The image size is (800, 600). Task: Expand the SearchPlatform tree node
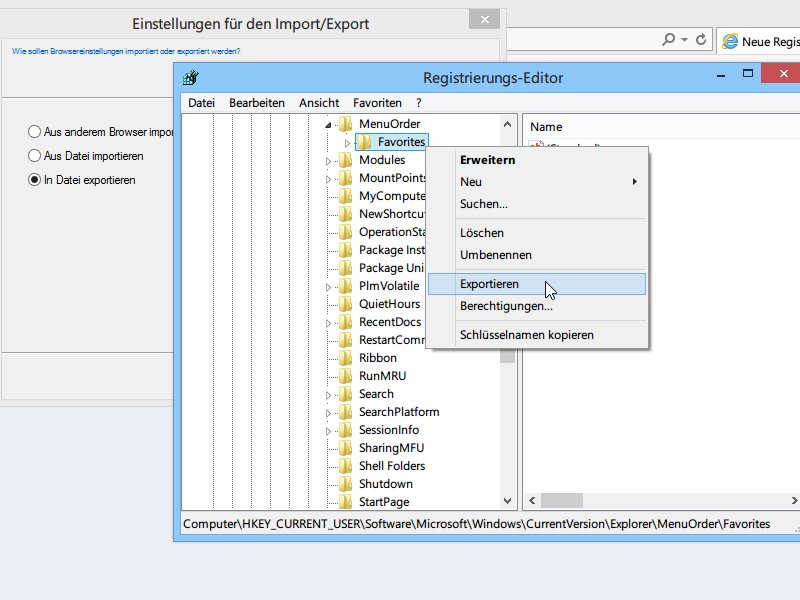328,413
